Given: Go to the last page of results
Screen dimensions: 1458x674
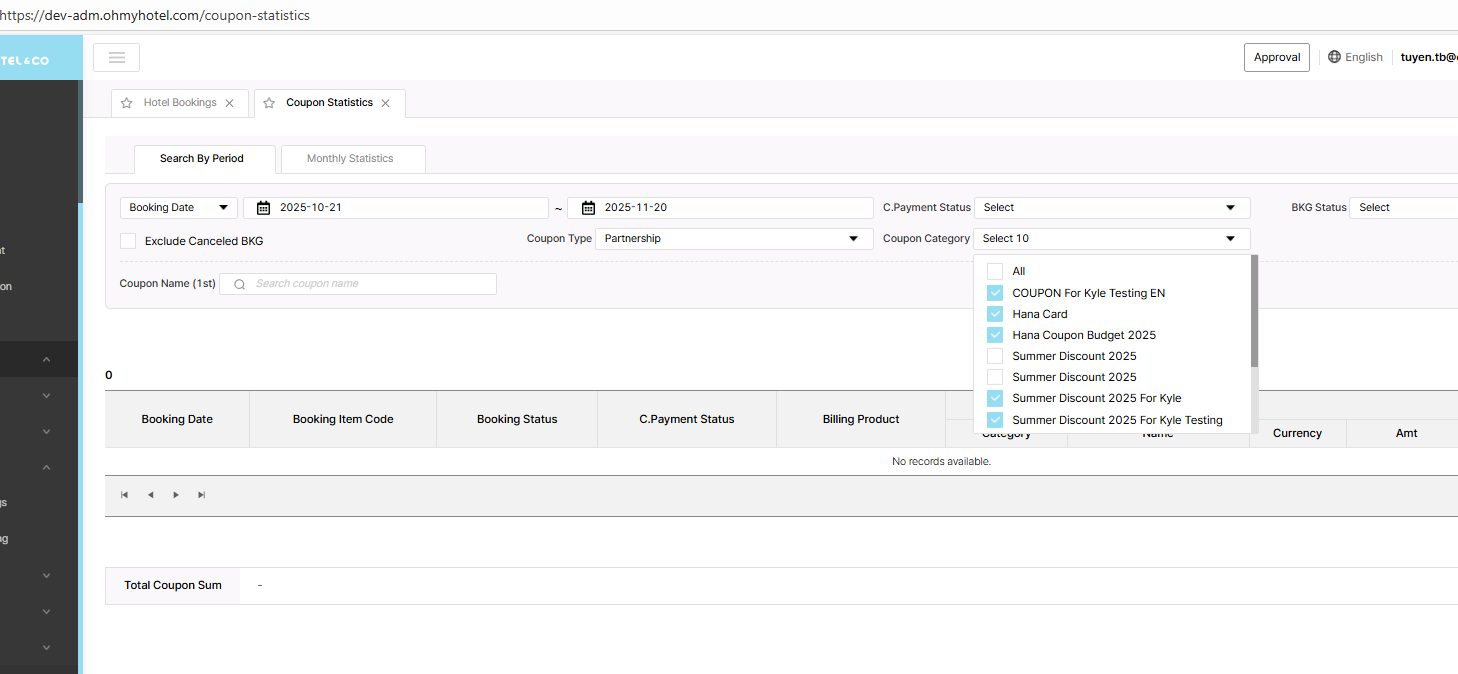Looking at the screenshot, I should pyautogui.click(x=202, y=495).
